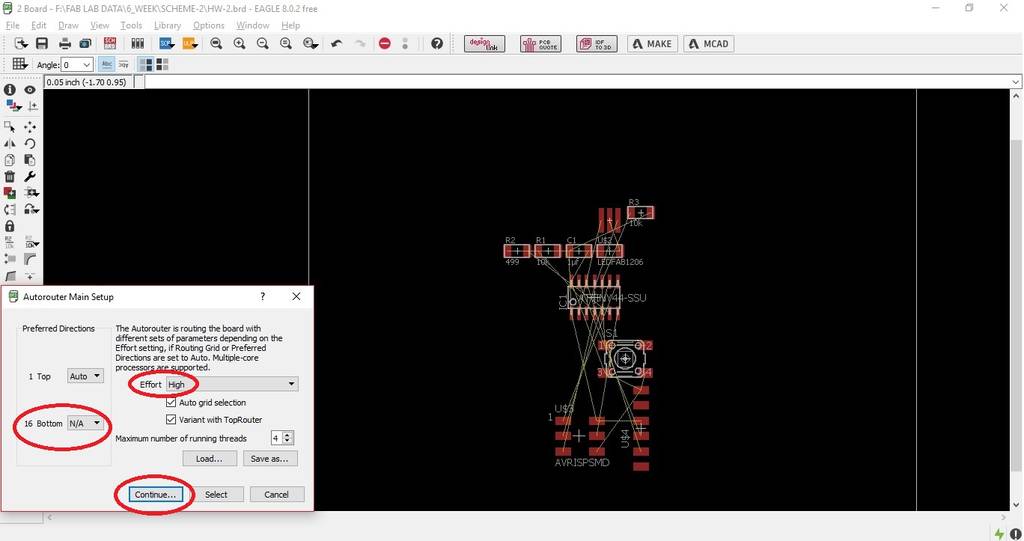Click the Print icon in toolbar

[x=65, y=44]
